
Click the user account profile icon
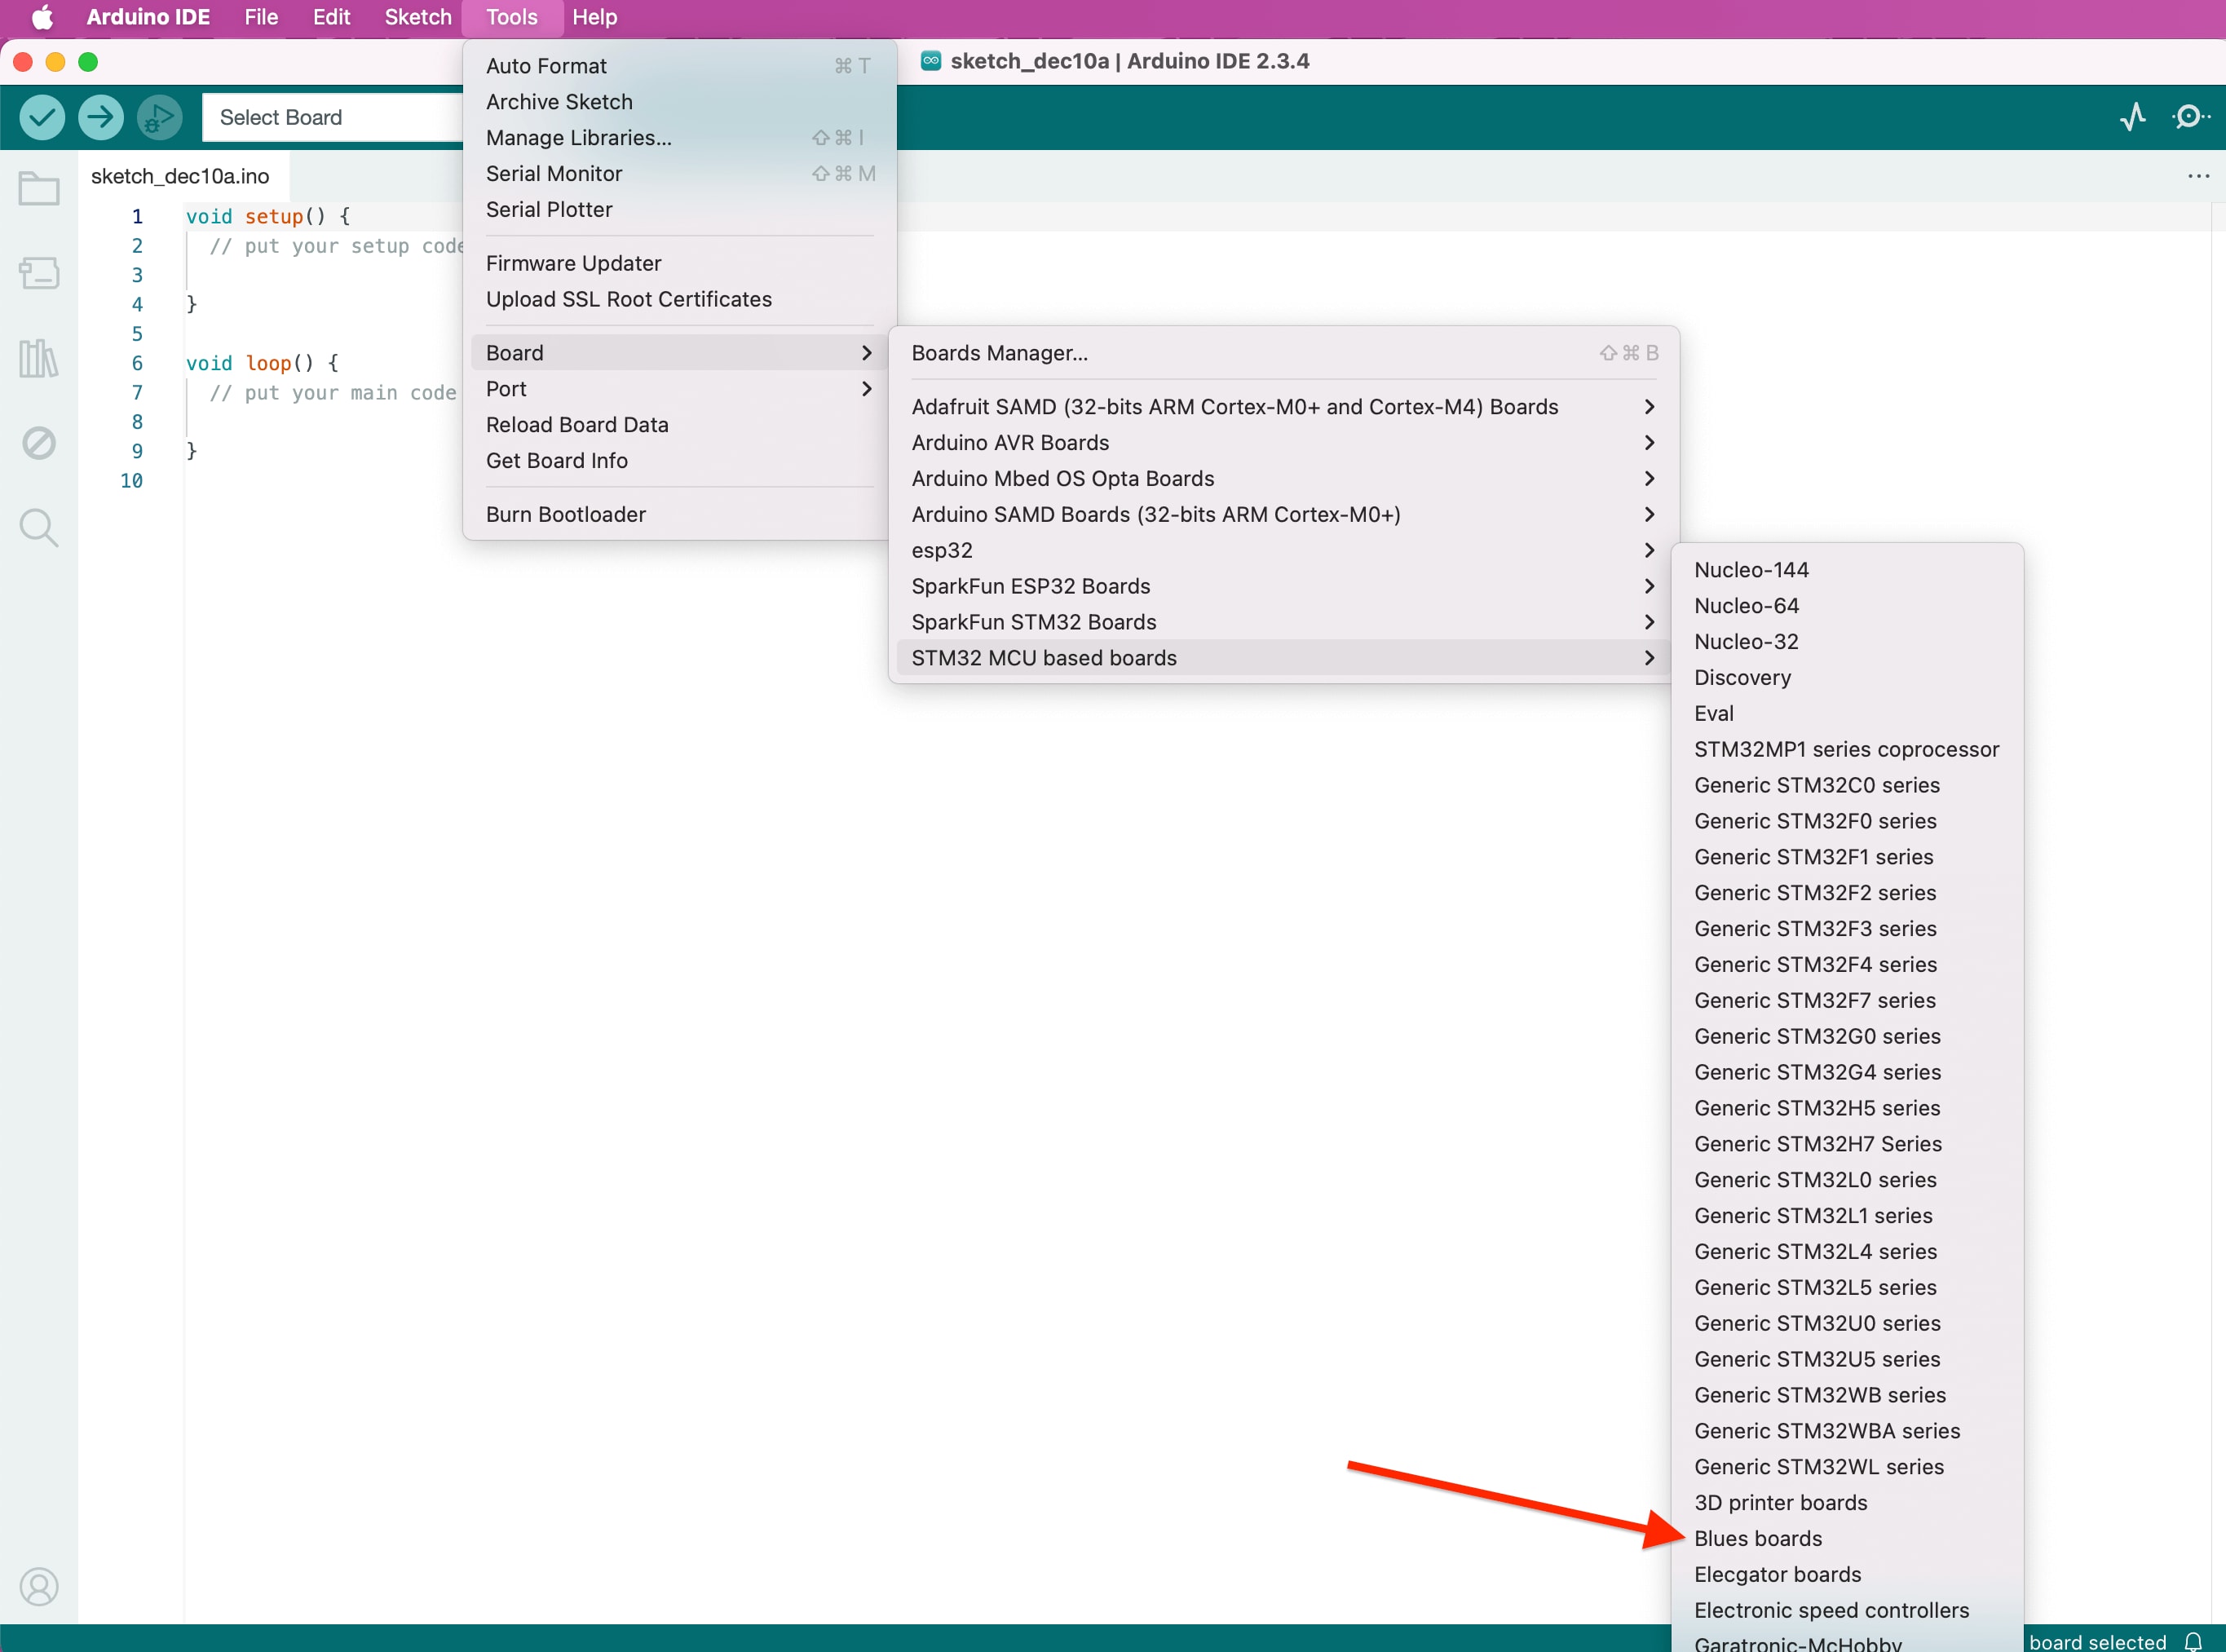coord(39,1586)
